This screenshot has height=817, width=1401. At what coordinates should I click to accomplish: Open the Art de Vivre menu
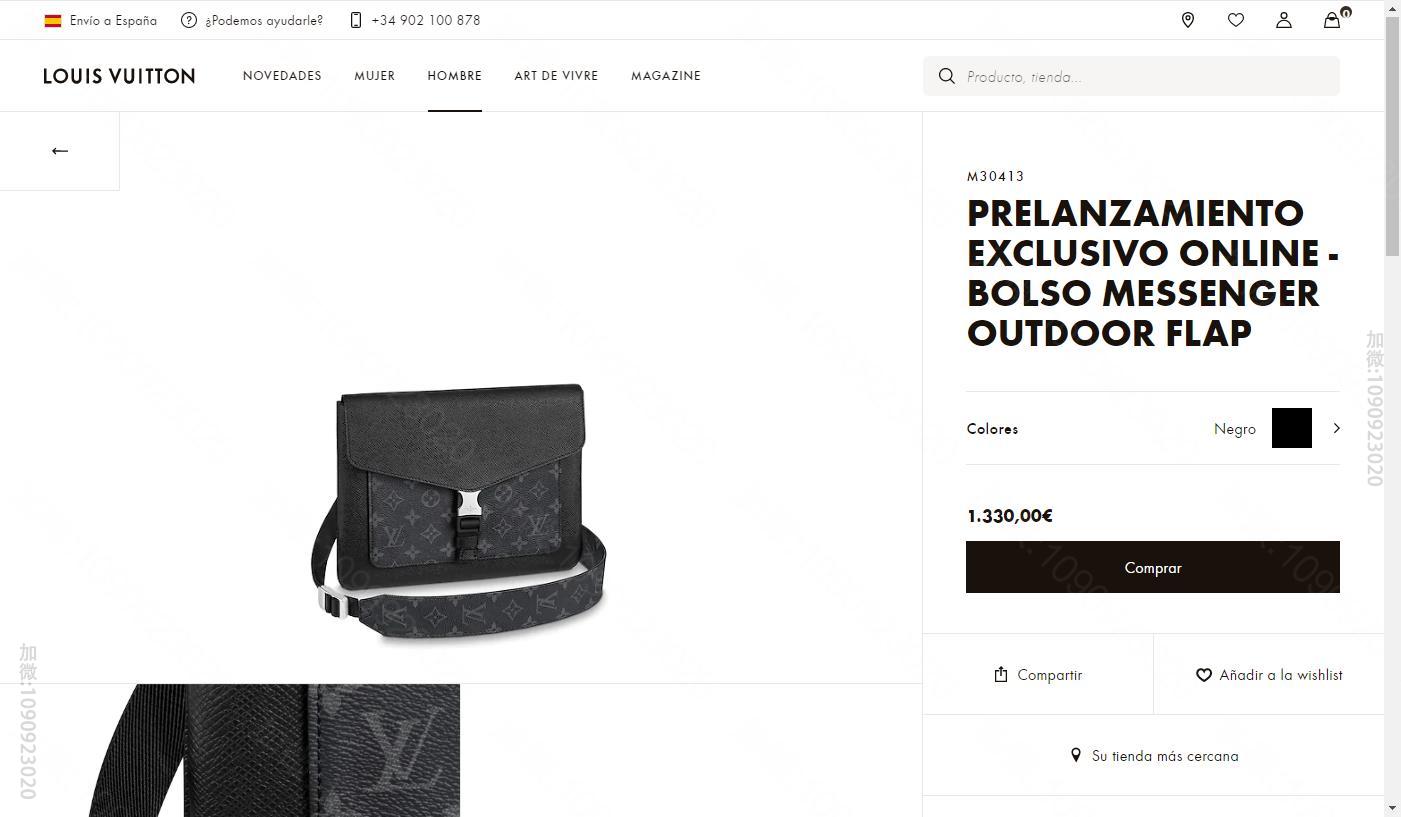556,76
